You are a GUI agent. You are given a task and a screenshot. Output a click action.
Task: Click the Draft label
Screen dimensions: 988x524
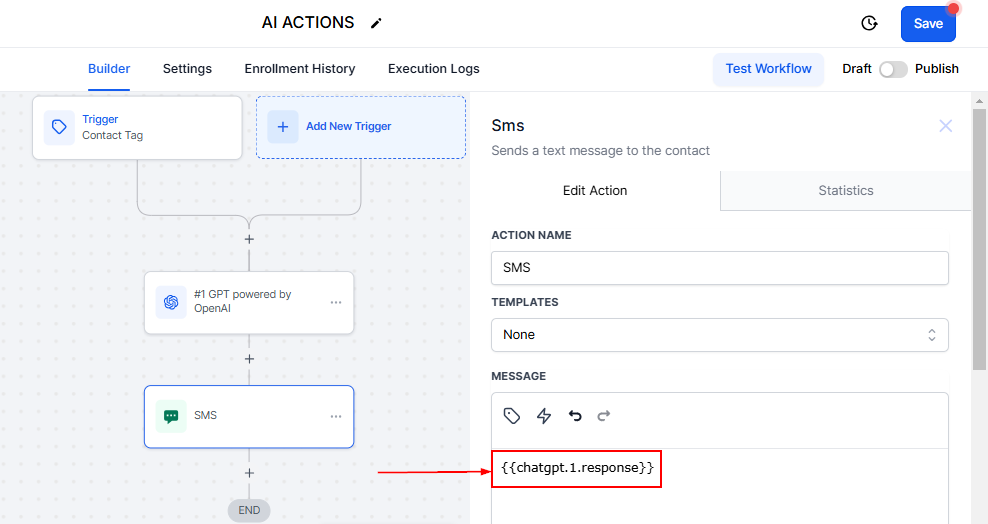point(857,69)
